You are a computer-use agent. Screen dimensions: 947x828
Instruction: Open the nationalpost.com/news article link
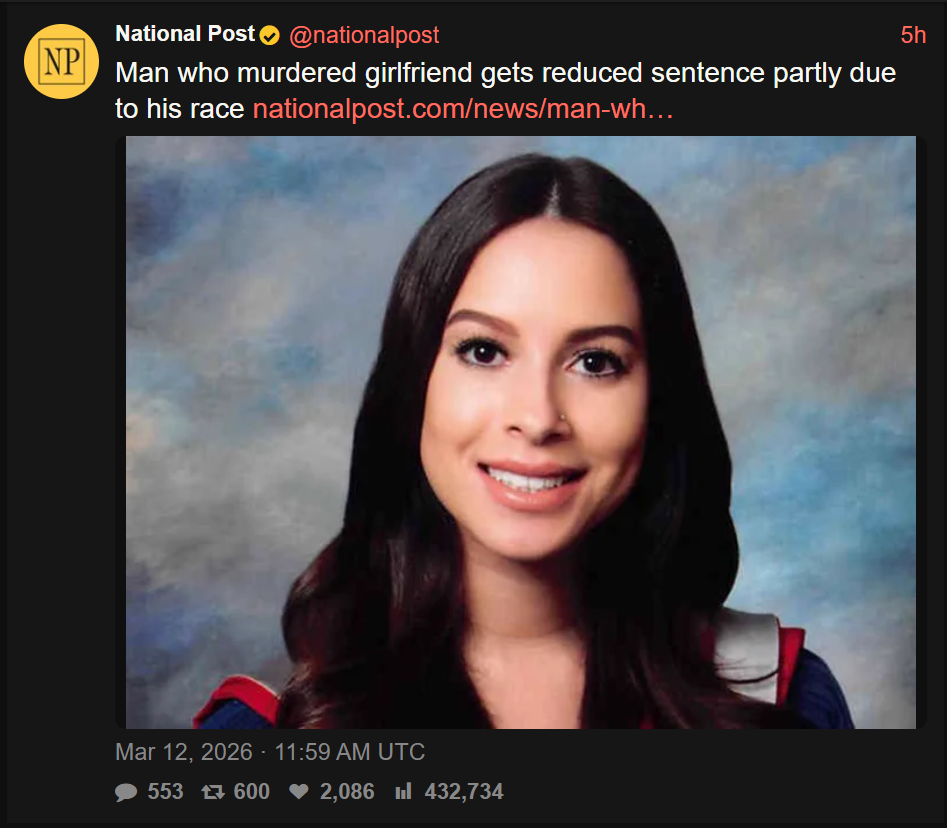pos(463,109)
